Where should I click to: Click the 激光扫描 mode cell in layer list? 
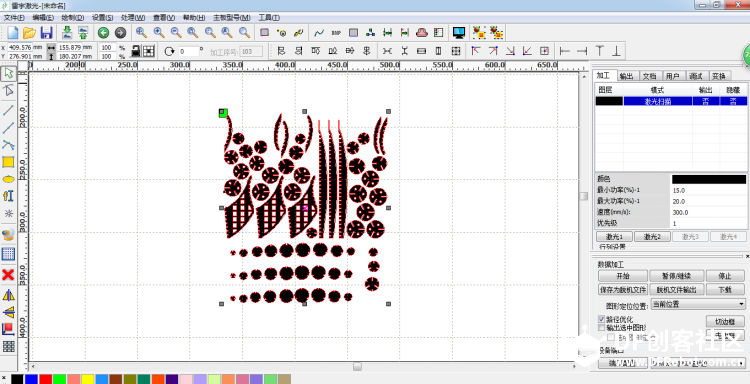[x=658, y=101]
